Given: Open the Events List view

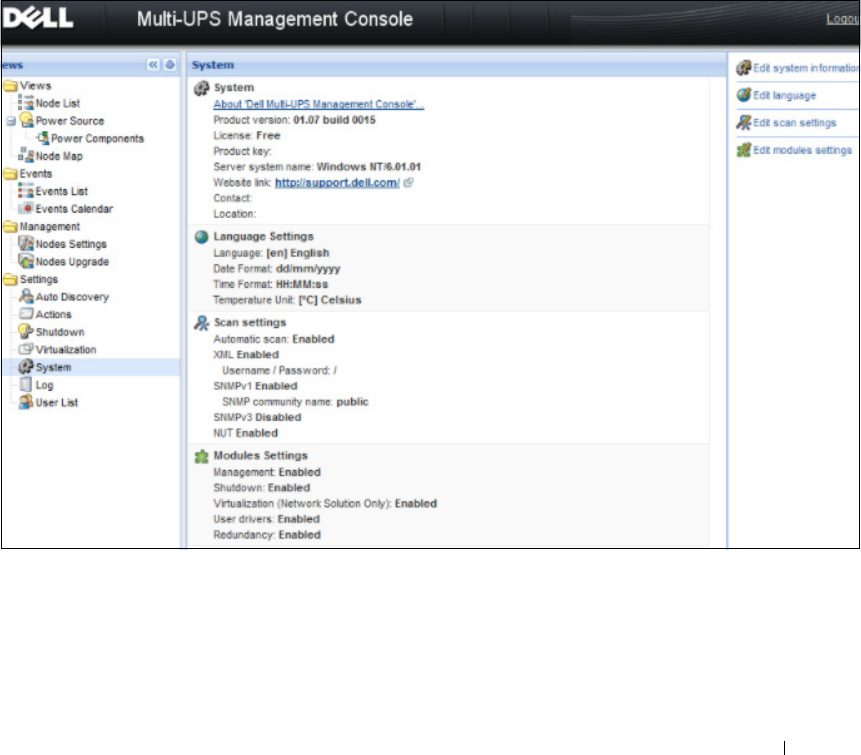Looking at the screenshot, I should point(61,191).
